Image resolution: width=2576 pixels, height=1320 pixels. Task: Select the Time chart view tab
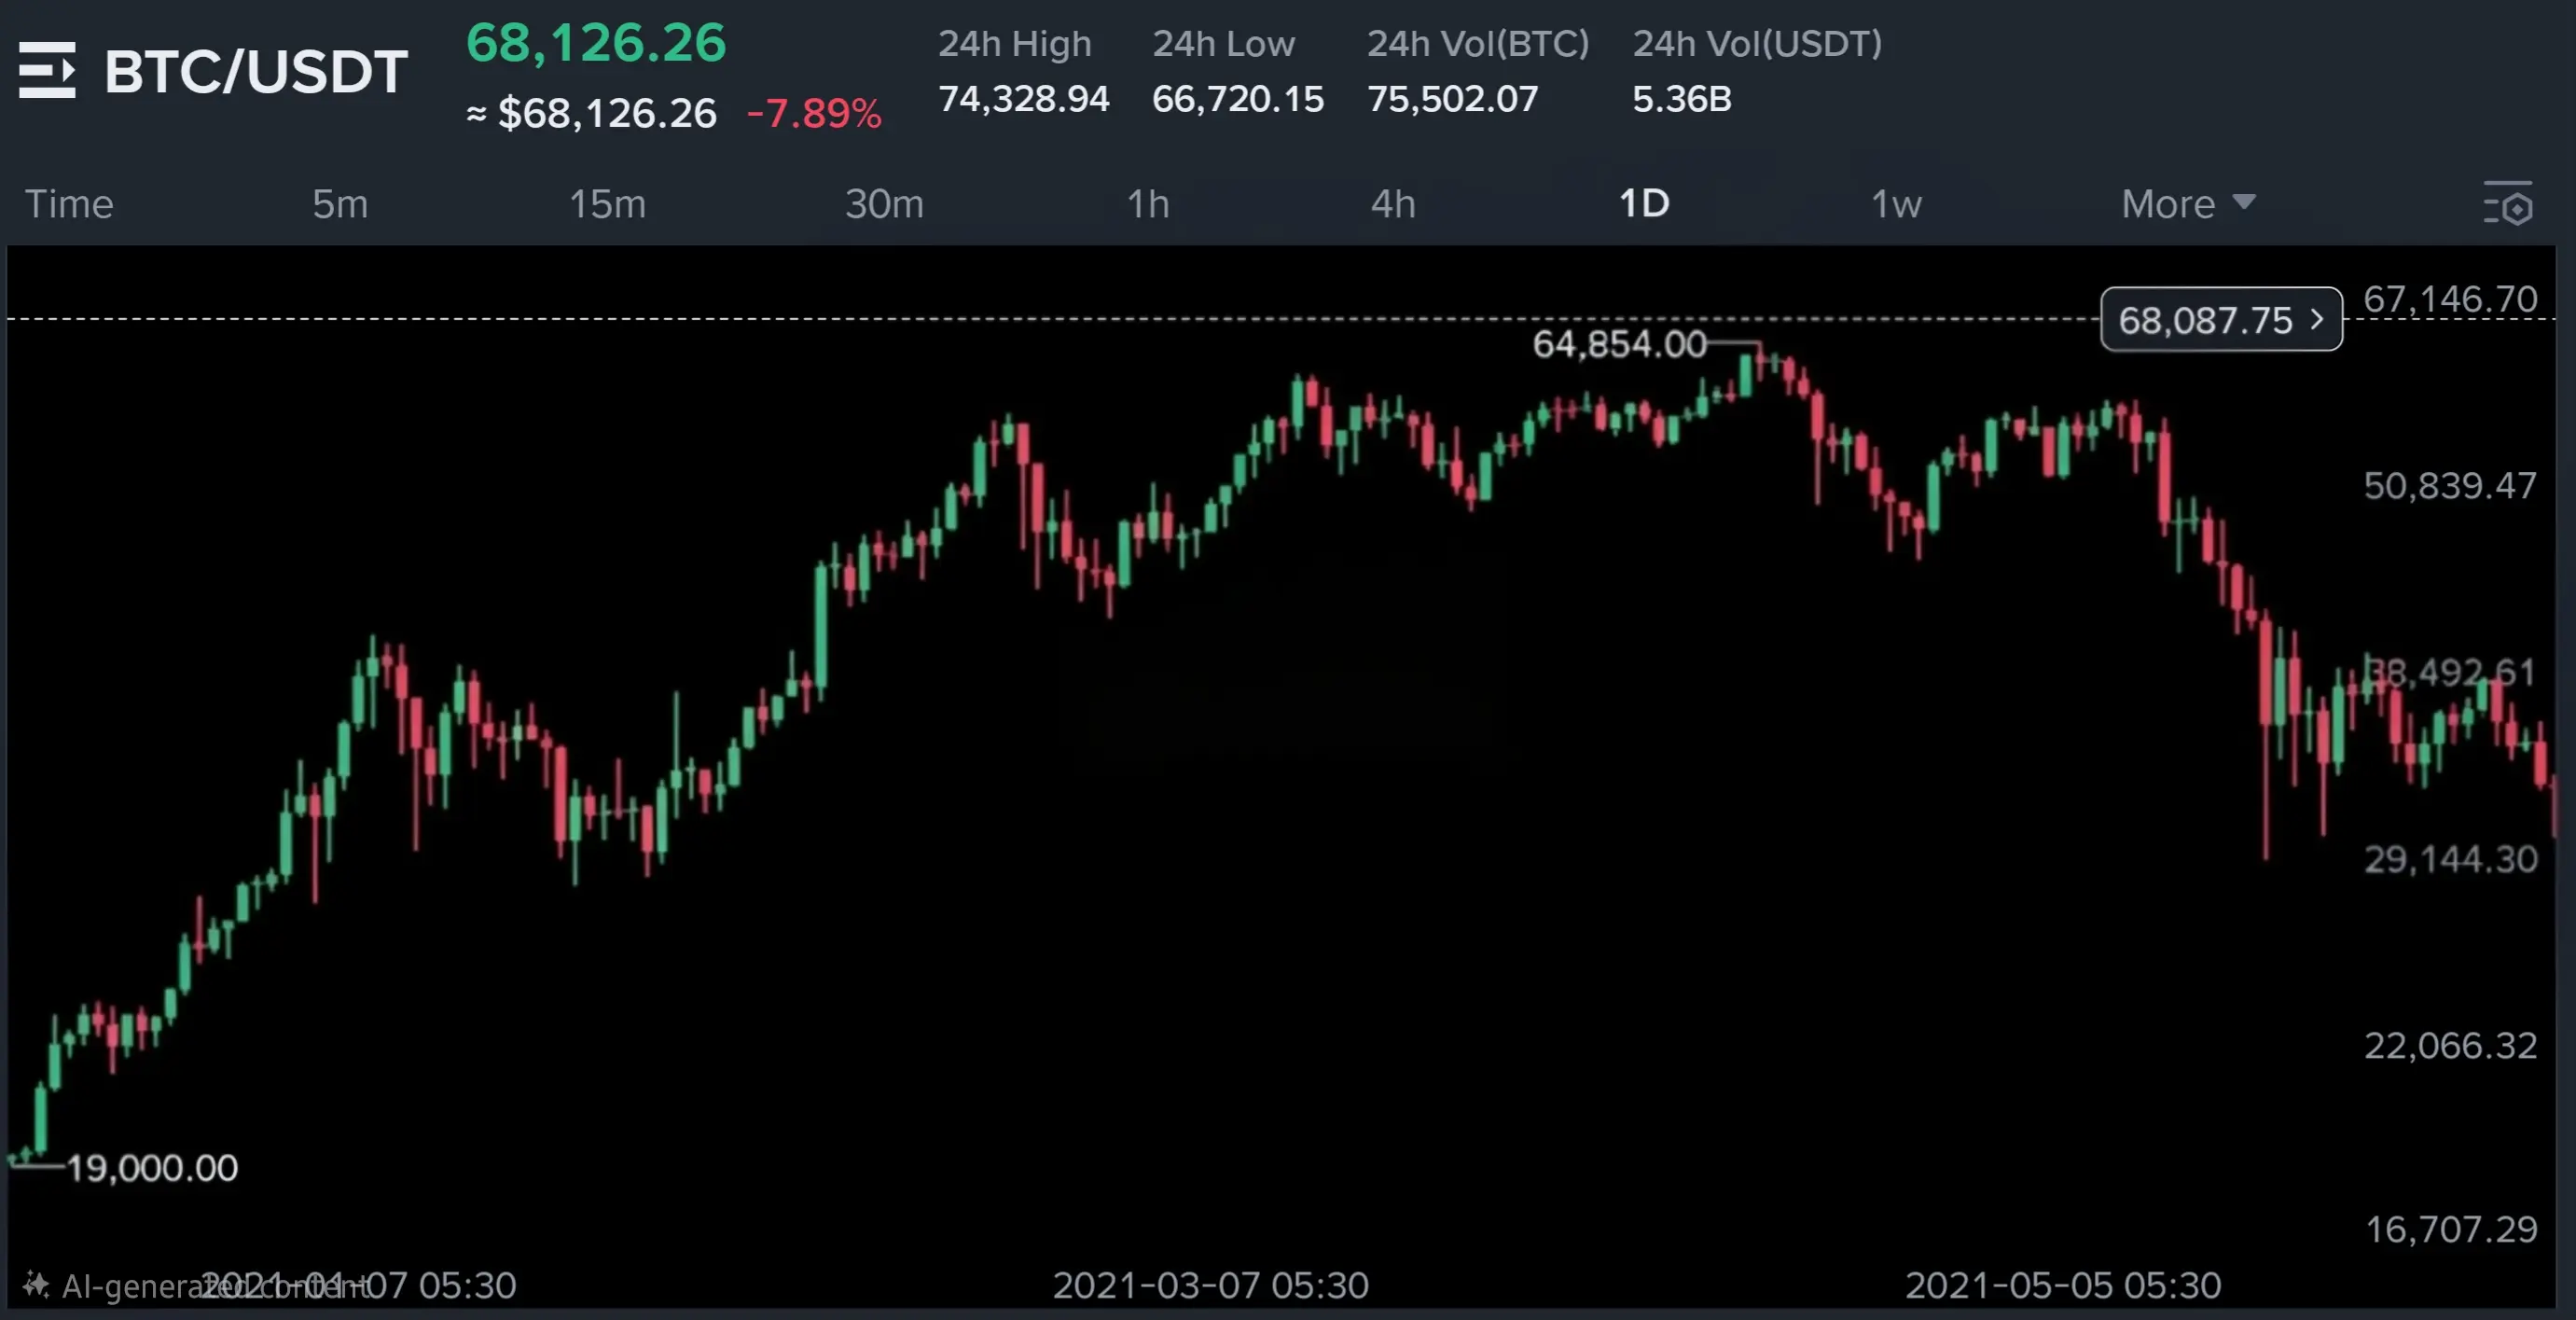69,204
